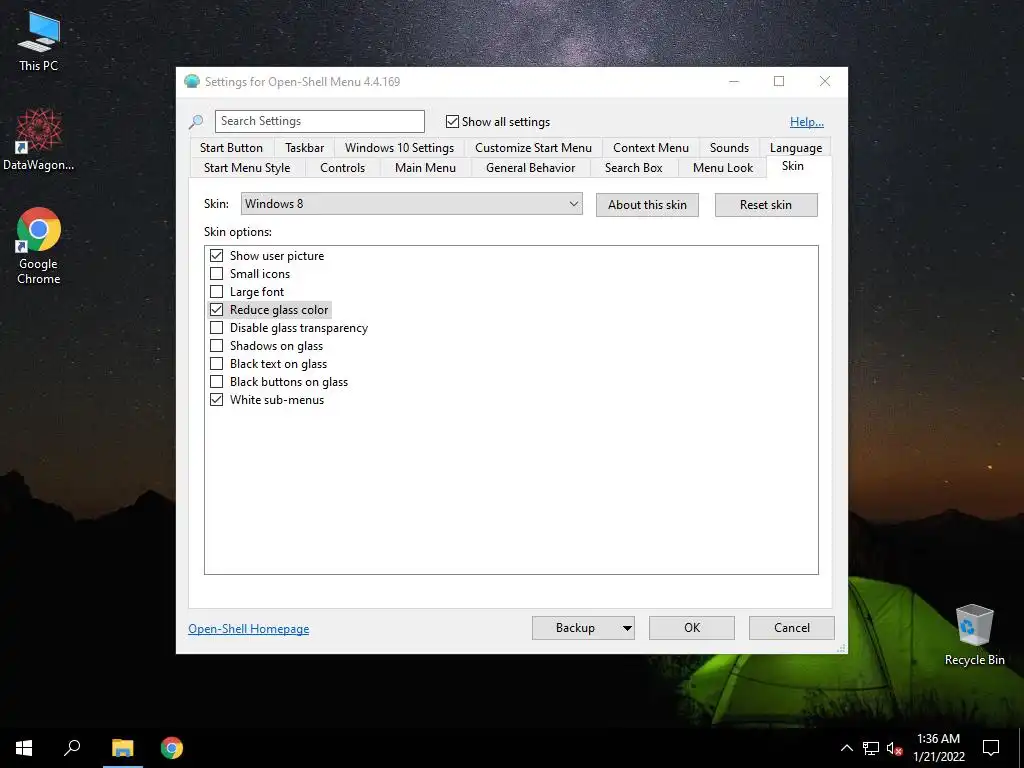
Task: Switch to the Main Menu tab
Action: click(425, 168)
